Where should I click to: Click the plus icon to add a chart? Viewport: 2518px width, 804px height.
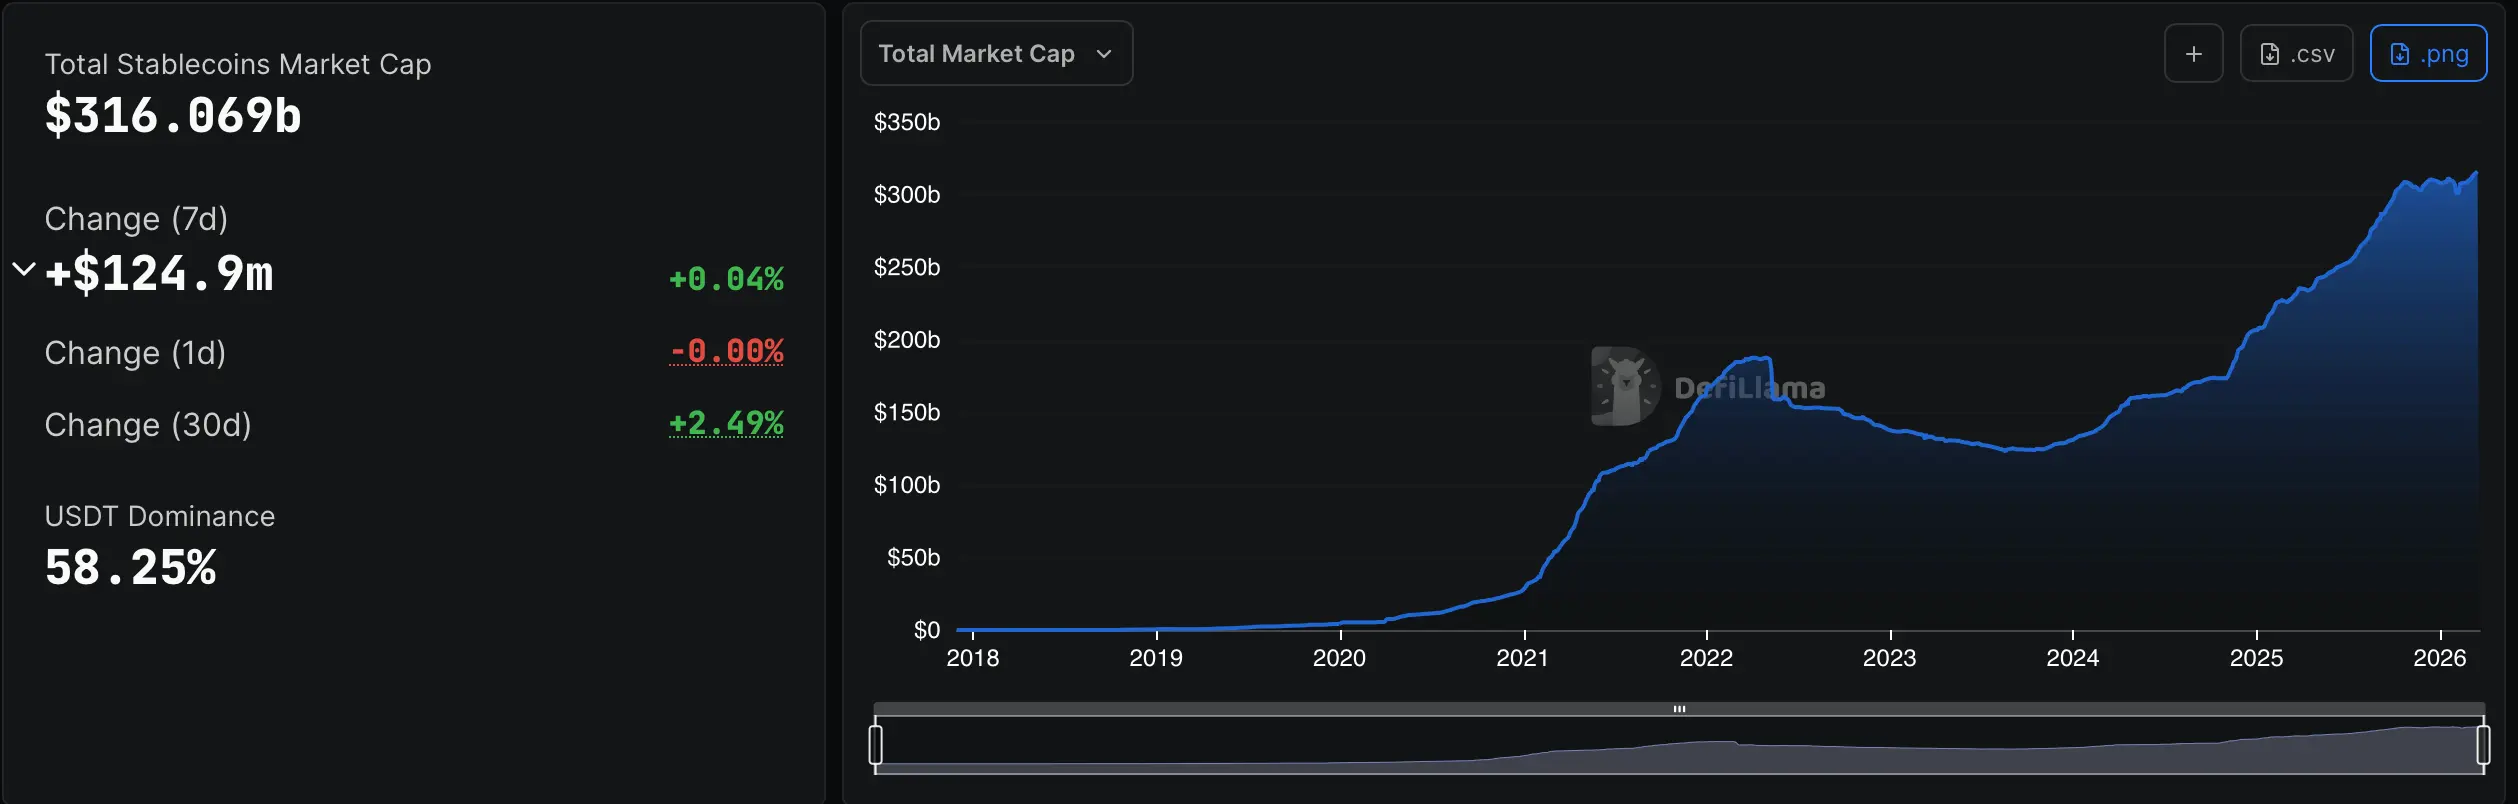2193,53
